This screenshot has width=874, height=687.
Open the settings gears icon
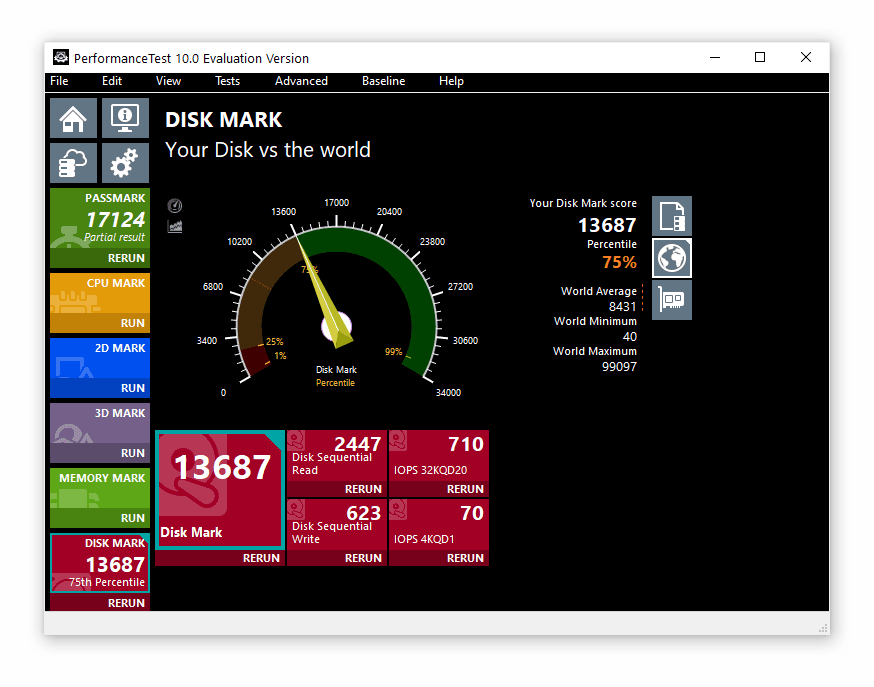click(x=125, y=163)
